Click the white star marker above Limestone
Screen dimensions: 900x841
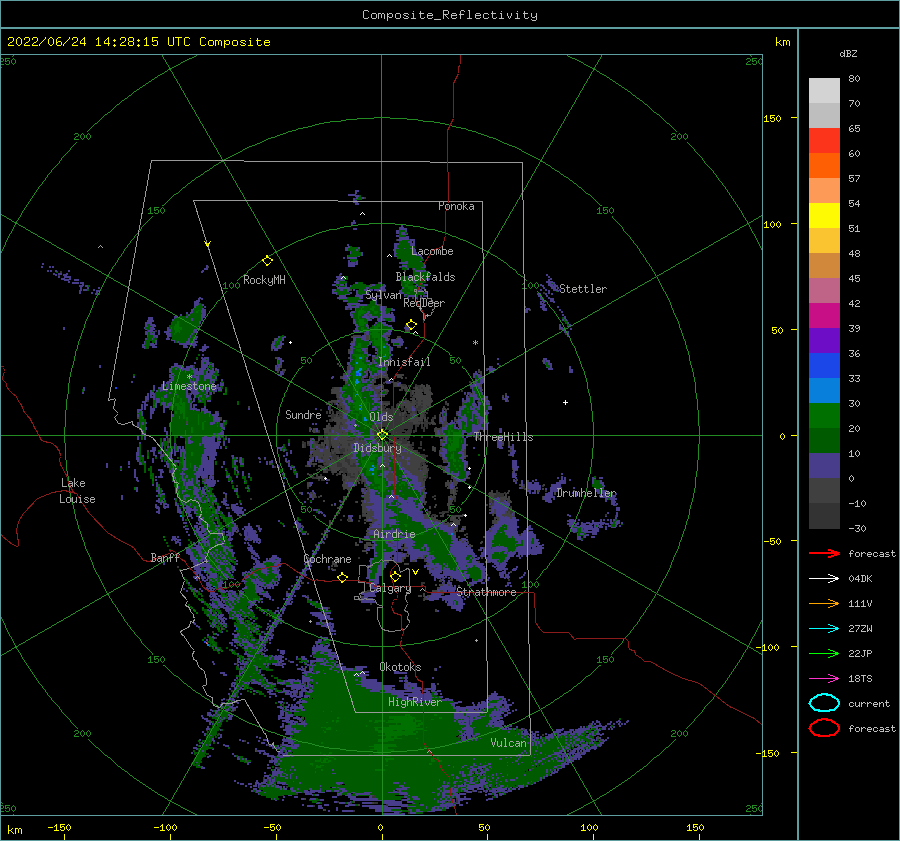click(x=189, y=377)
